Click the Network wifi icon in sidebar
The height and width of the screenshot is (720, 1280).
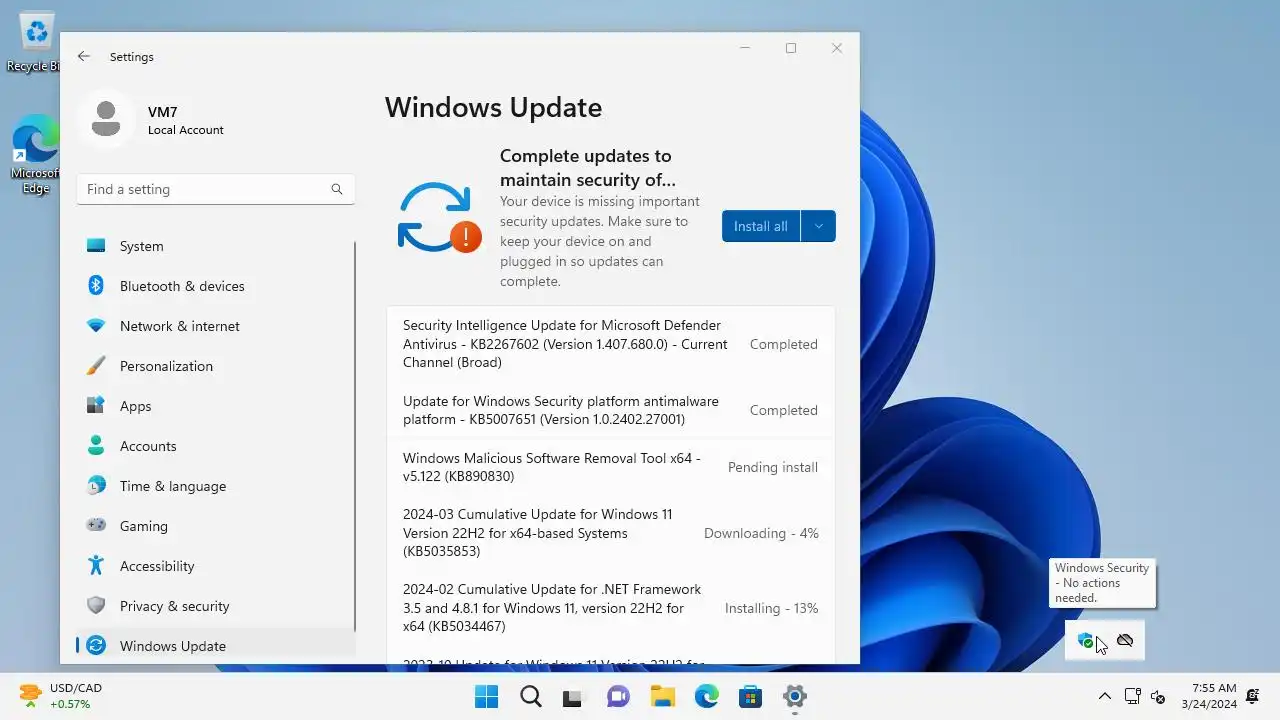click(x=96, y=326)
